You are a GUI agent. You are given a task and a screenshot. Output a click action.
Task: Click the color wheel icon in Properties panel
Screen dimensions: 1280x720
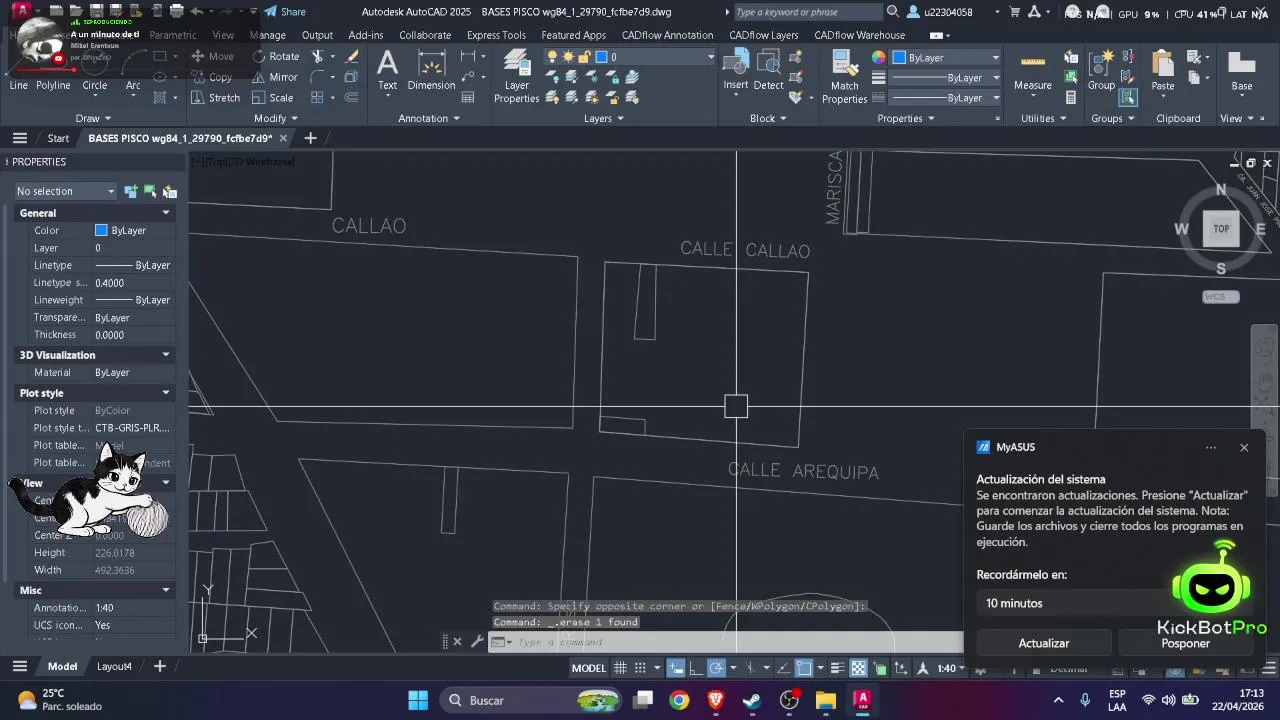[878, 57]
